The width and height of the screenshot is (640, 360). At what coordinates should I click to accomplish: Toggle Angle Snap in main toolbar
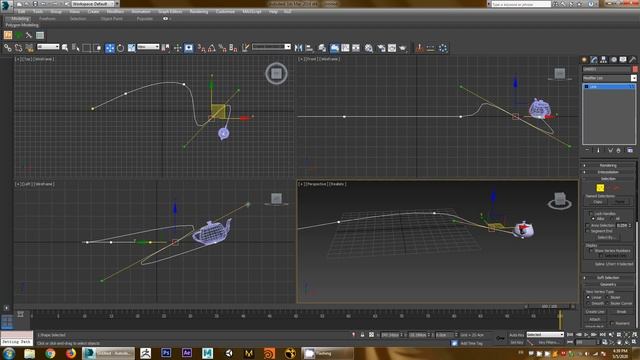point(212,48)
